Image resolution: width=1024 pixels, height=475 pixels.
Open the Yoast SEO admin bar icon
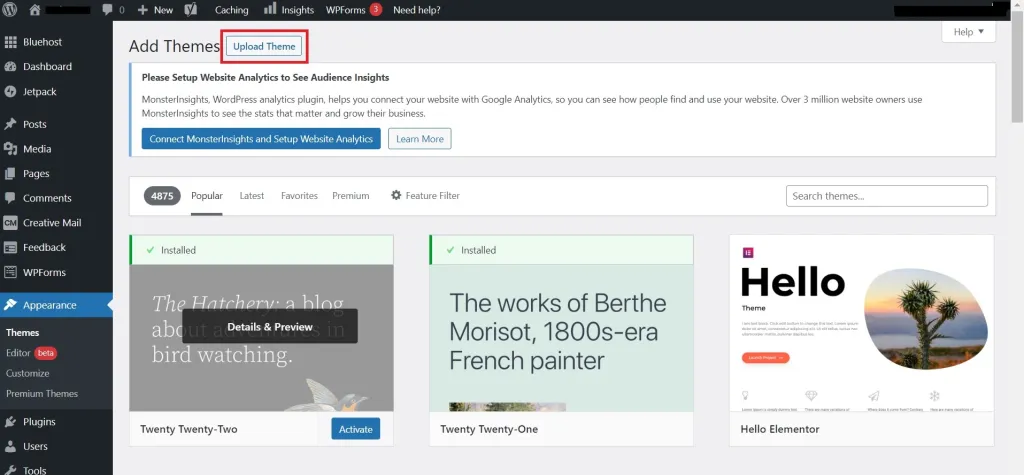click(x=191, y=10)
